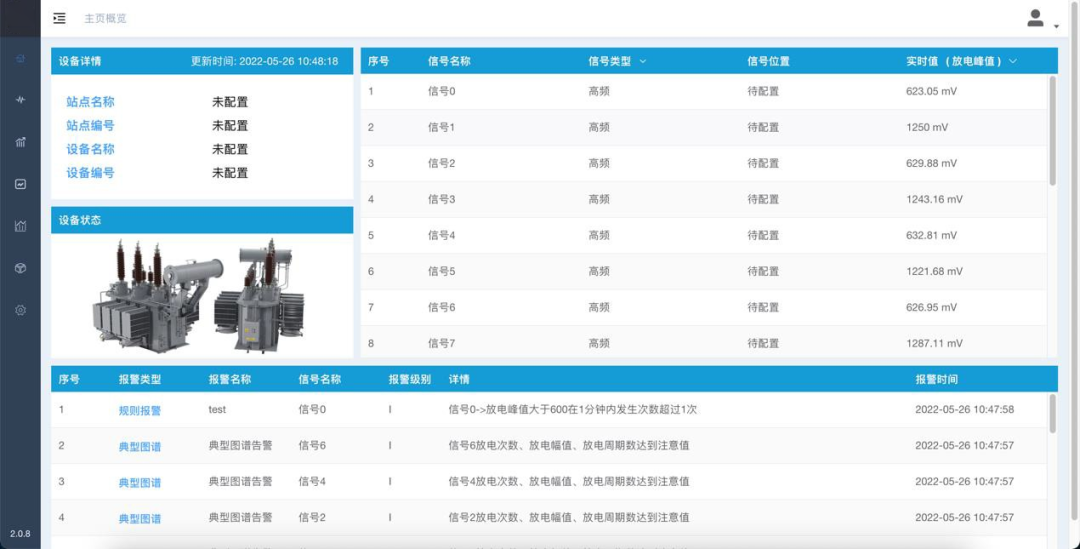Click the 信号4放电次数 detail text
Image resolution: width=1080 pixels, height=549 pixels.
[569, 481]
